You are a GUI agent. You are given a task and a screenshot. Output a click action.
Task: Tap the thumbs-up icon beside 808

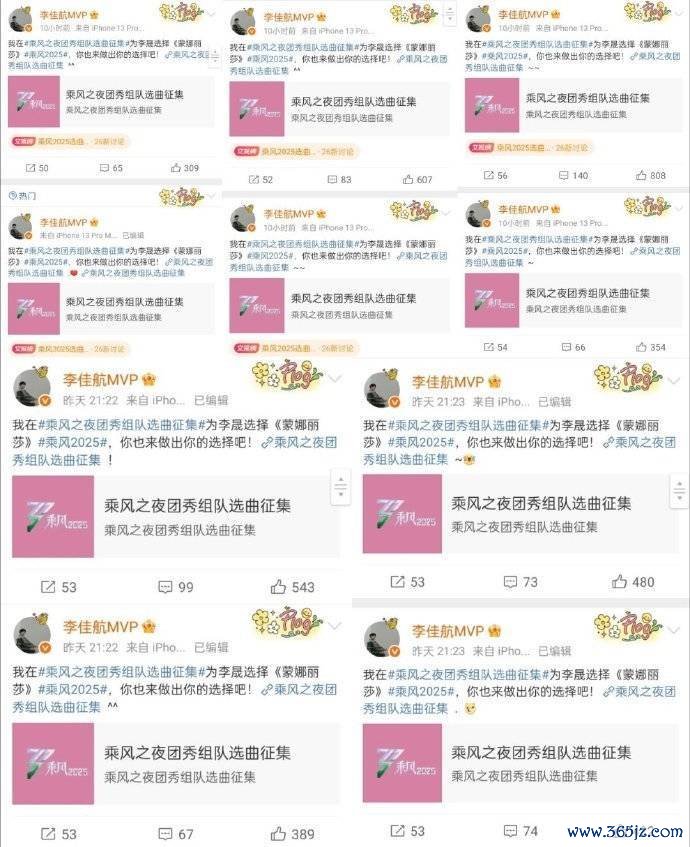pos(641,175)
